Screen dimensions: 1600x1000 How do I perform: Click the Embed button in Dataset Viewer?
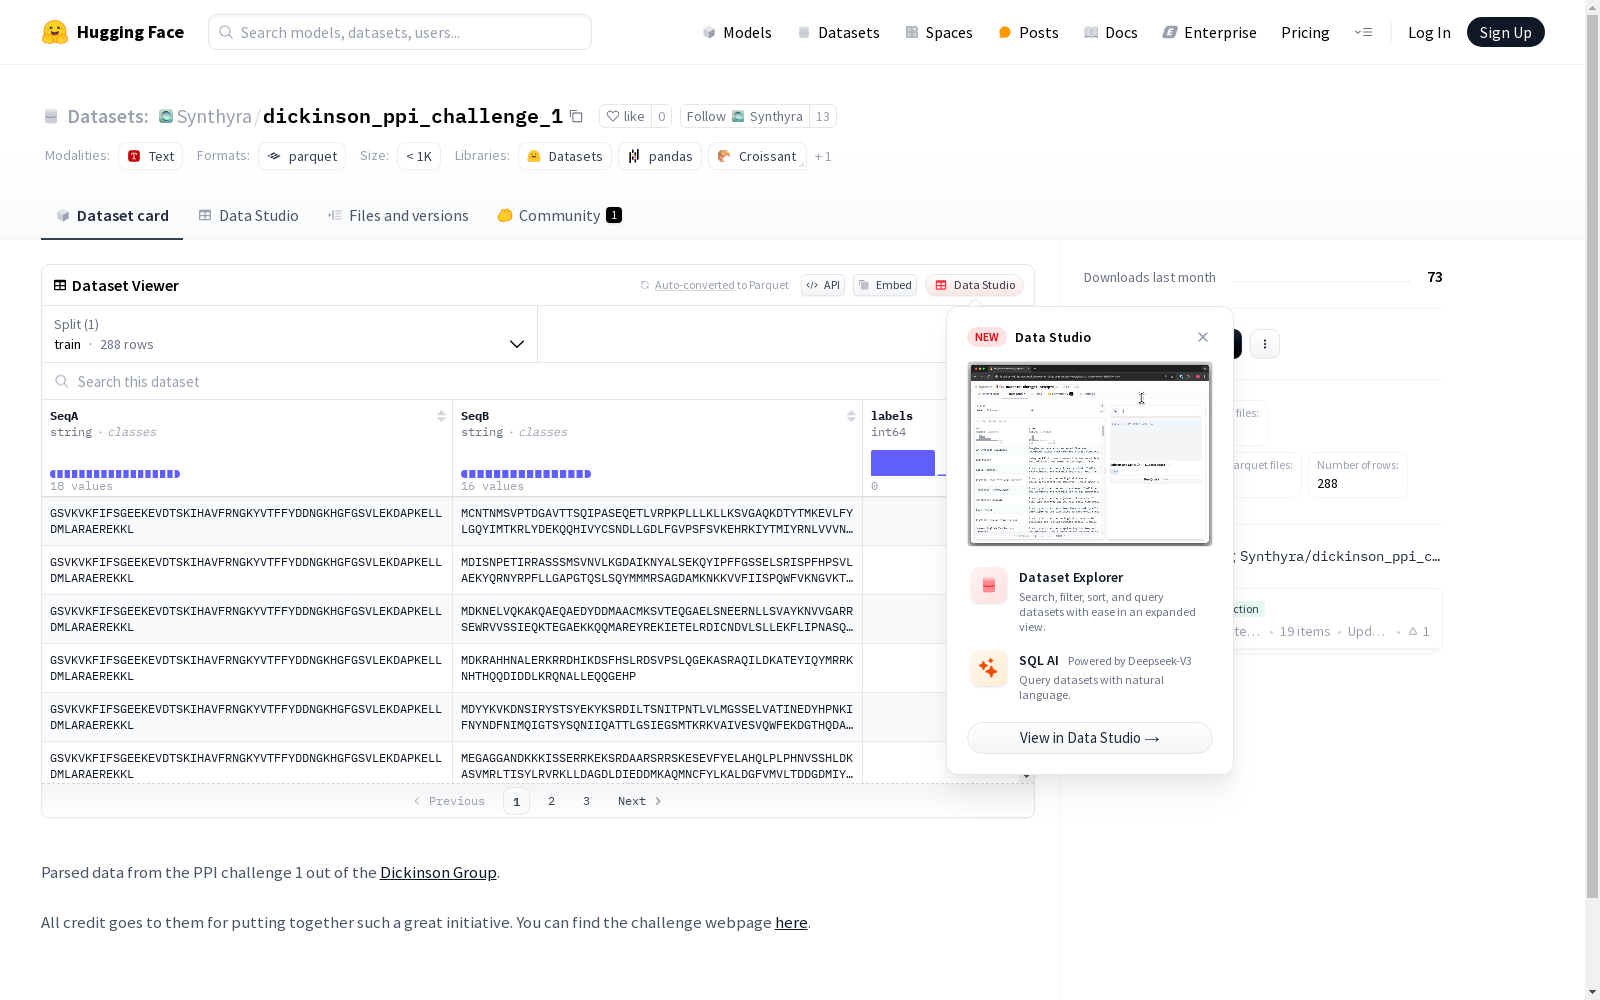tap(885, 285)
